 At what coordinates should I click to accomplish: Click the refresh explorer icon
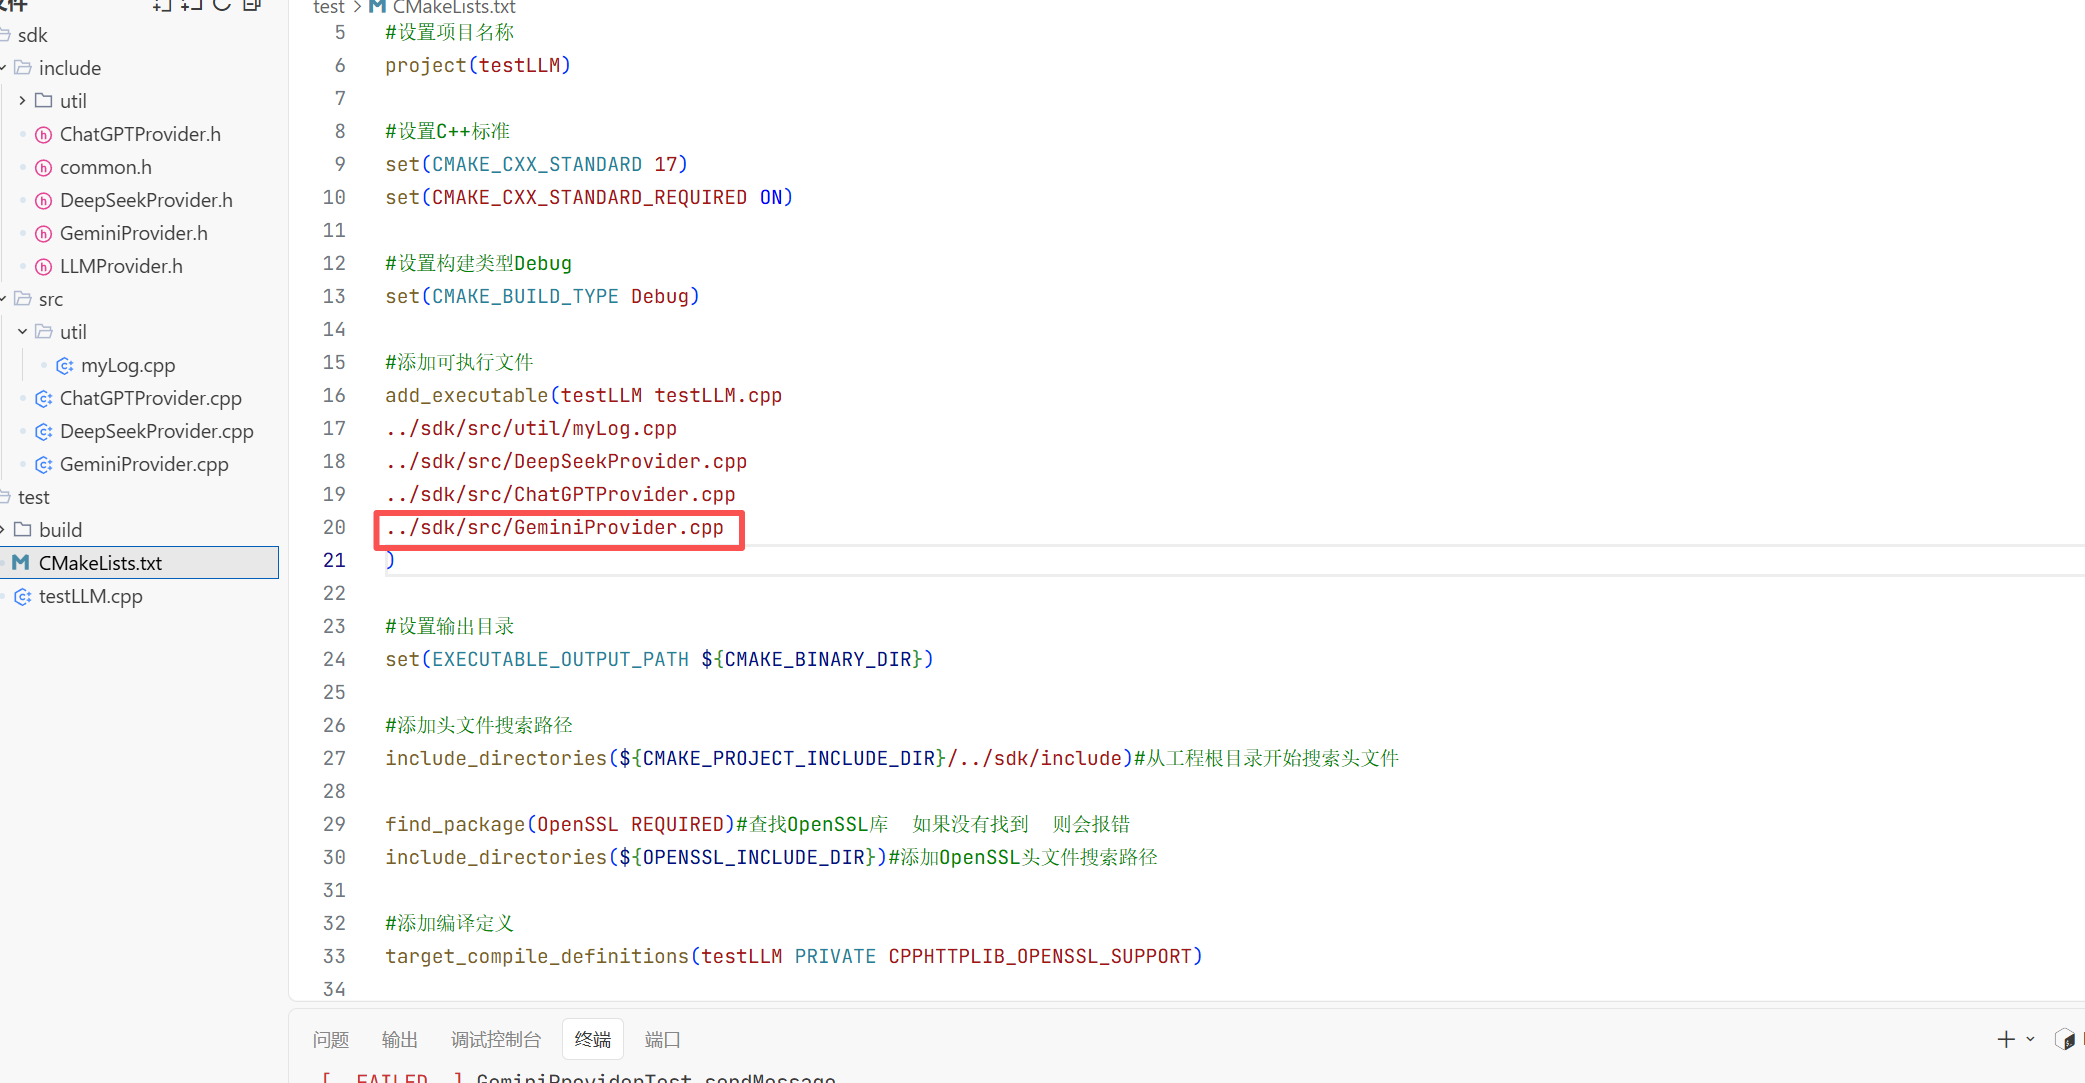pos(222,5)
